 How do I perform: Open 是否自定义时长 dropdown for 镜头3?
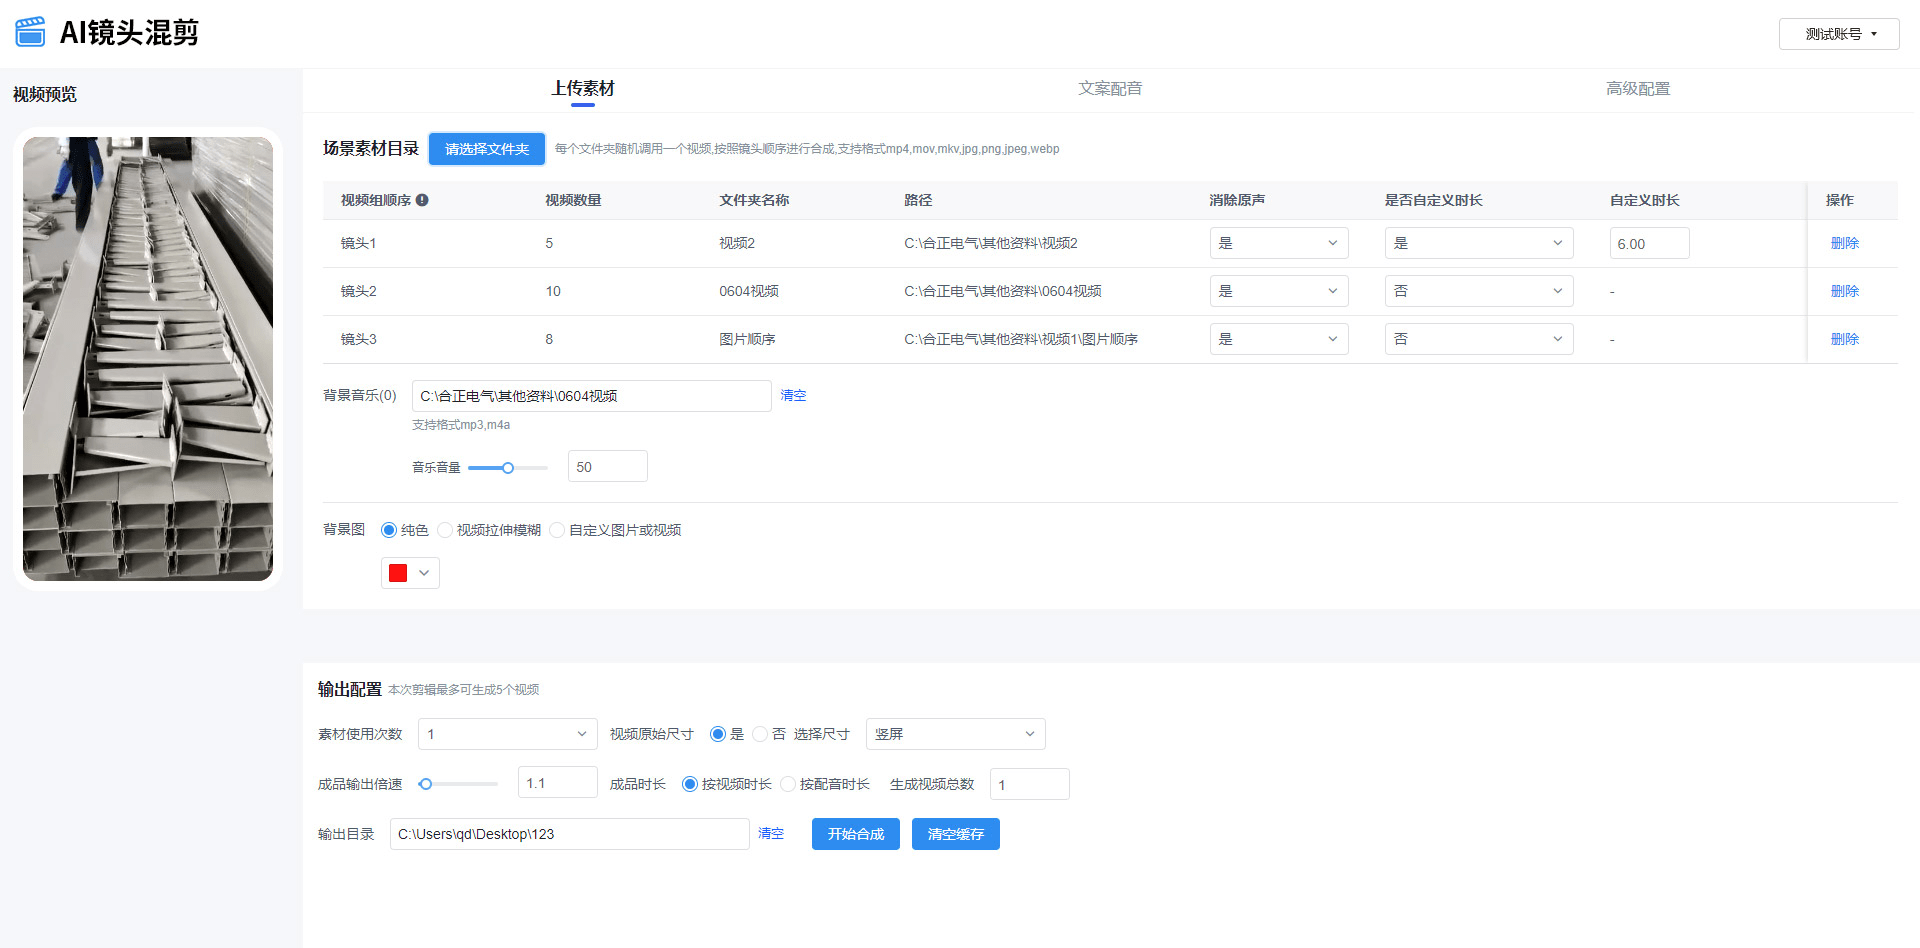tap(1479, 339)
